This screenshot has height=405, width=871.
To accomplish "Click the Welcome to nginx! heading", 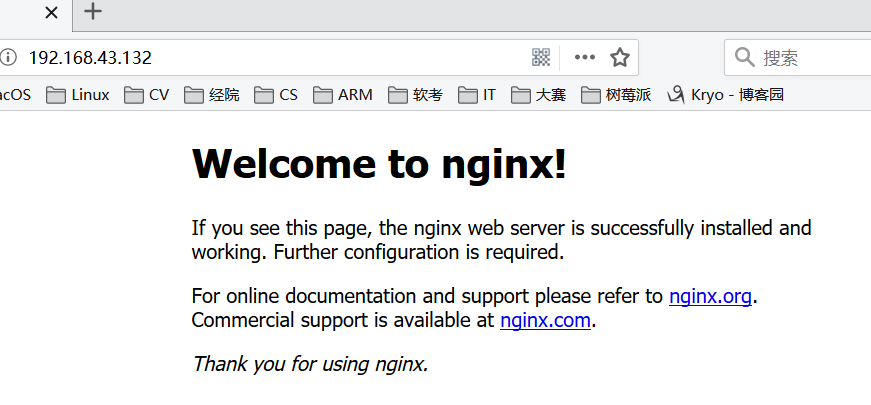I will pyautogui.click(x=379, y=164).
